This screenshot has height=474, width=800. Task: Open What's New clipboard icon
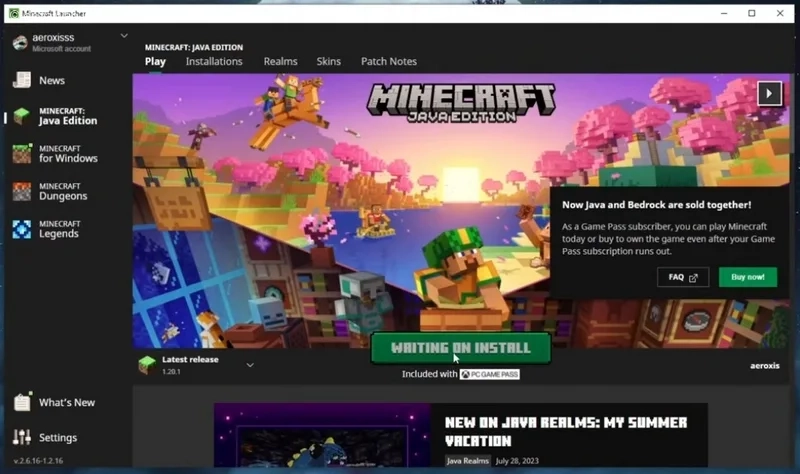pyautogui.click(x=22, y=402)
